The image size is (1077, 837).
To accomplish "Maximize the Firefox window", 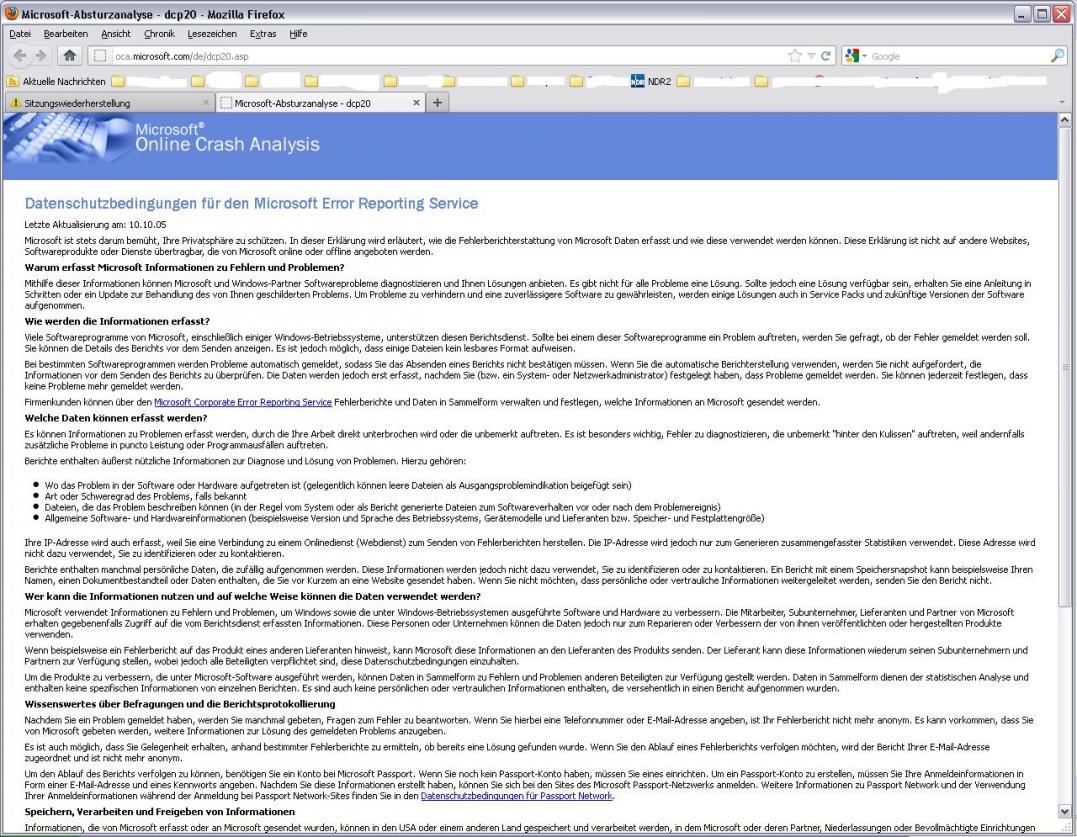I will pyautogui.click(x=1042, y=14).
